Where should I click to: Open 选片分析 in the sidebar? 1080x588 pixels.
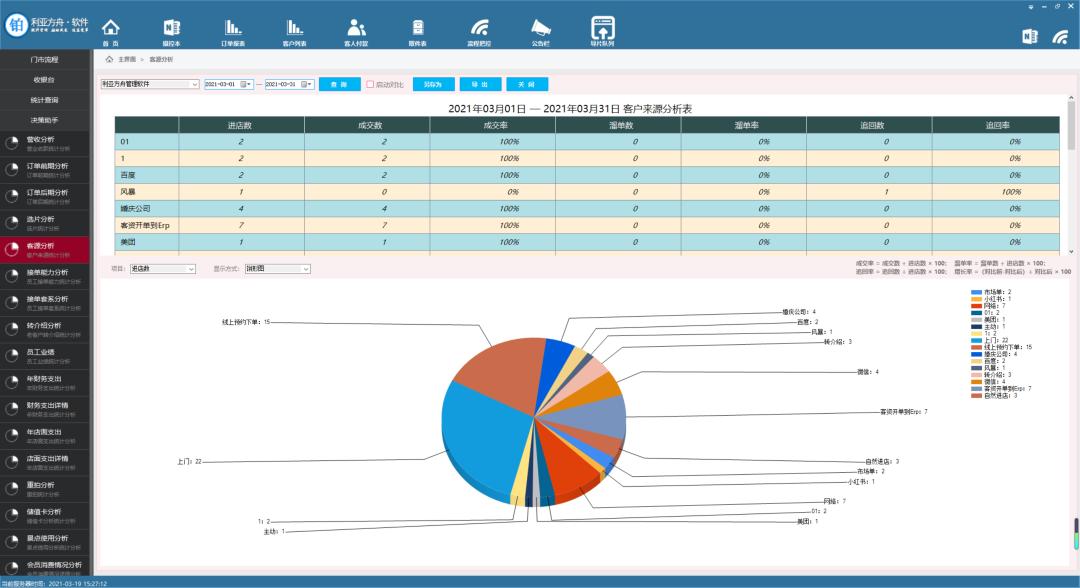click(x=45, y=223)
